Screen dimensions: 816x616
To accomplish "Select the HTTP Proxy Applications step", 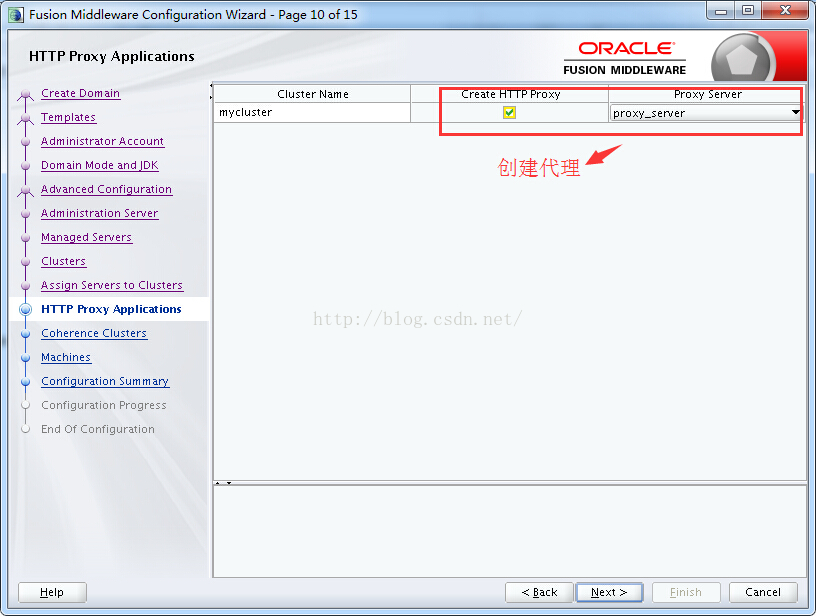I will pyautogui.click(x=111, y=309).
